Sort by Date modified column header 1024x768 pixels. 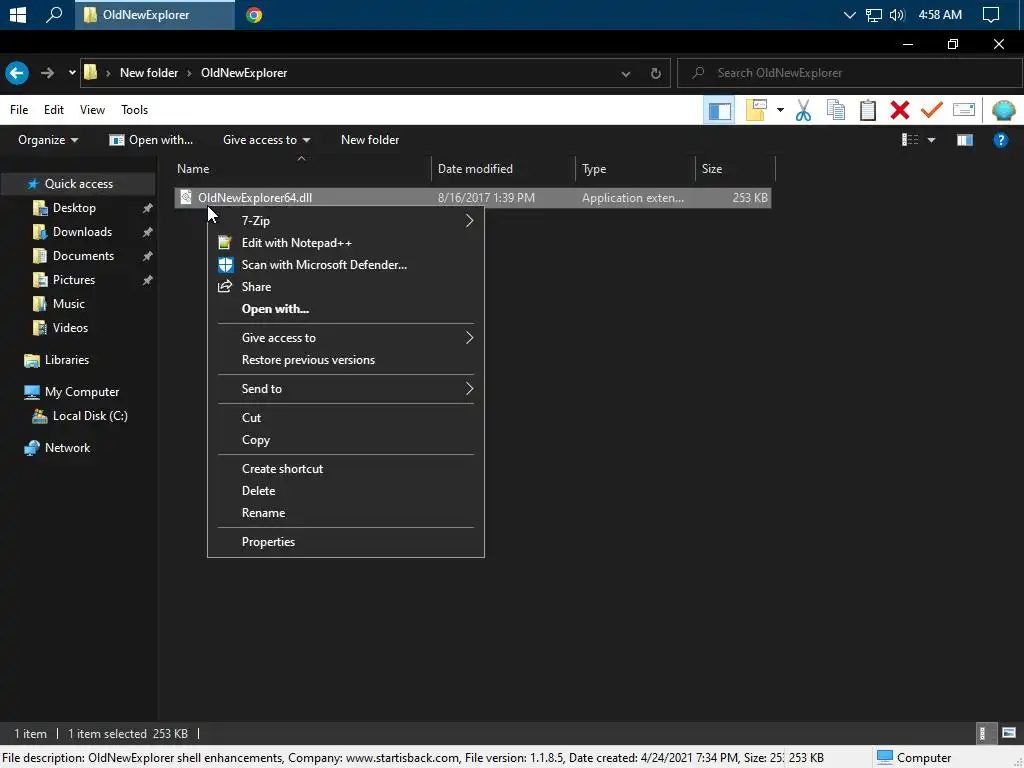(503, 168)
